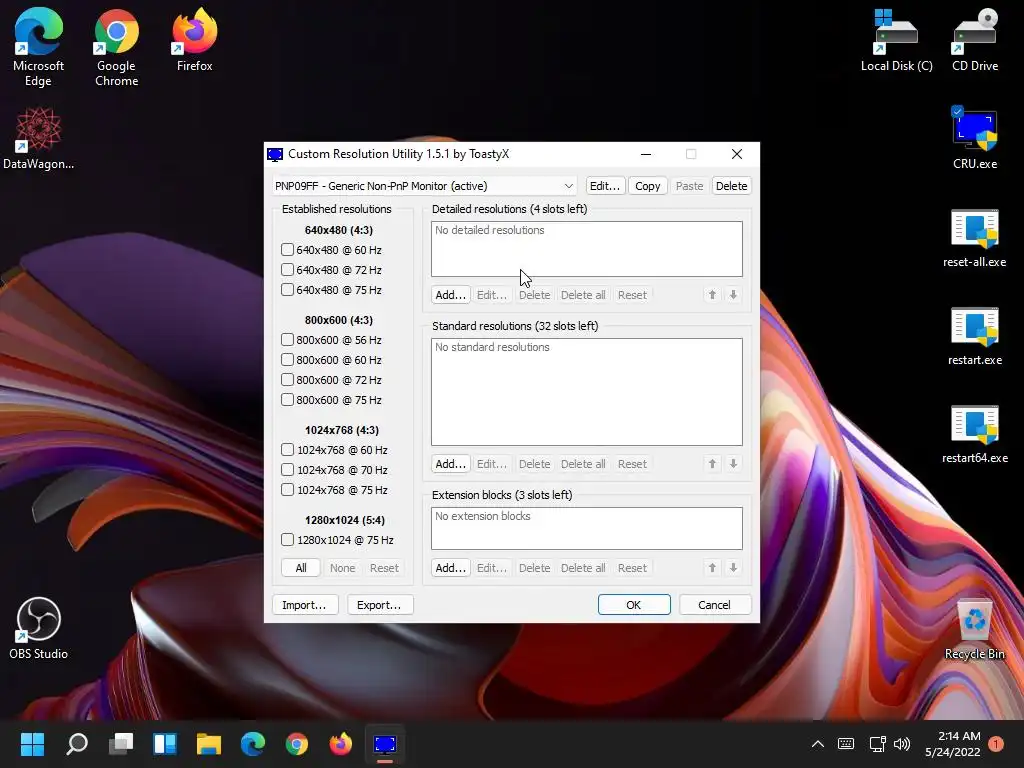Move extension block down arrow
Image resolution: width=1024 pixels, height=768 pixels.
click(733, 568)
